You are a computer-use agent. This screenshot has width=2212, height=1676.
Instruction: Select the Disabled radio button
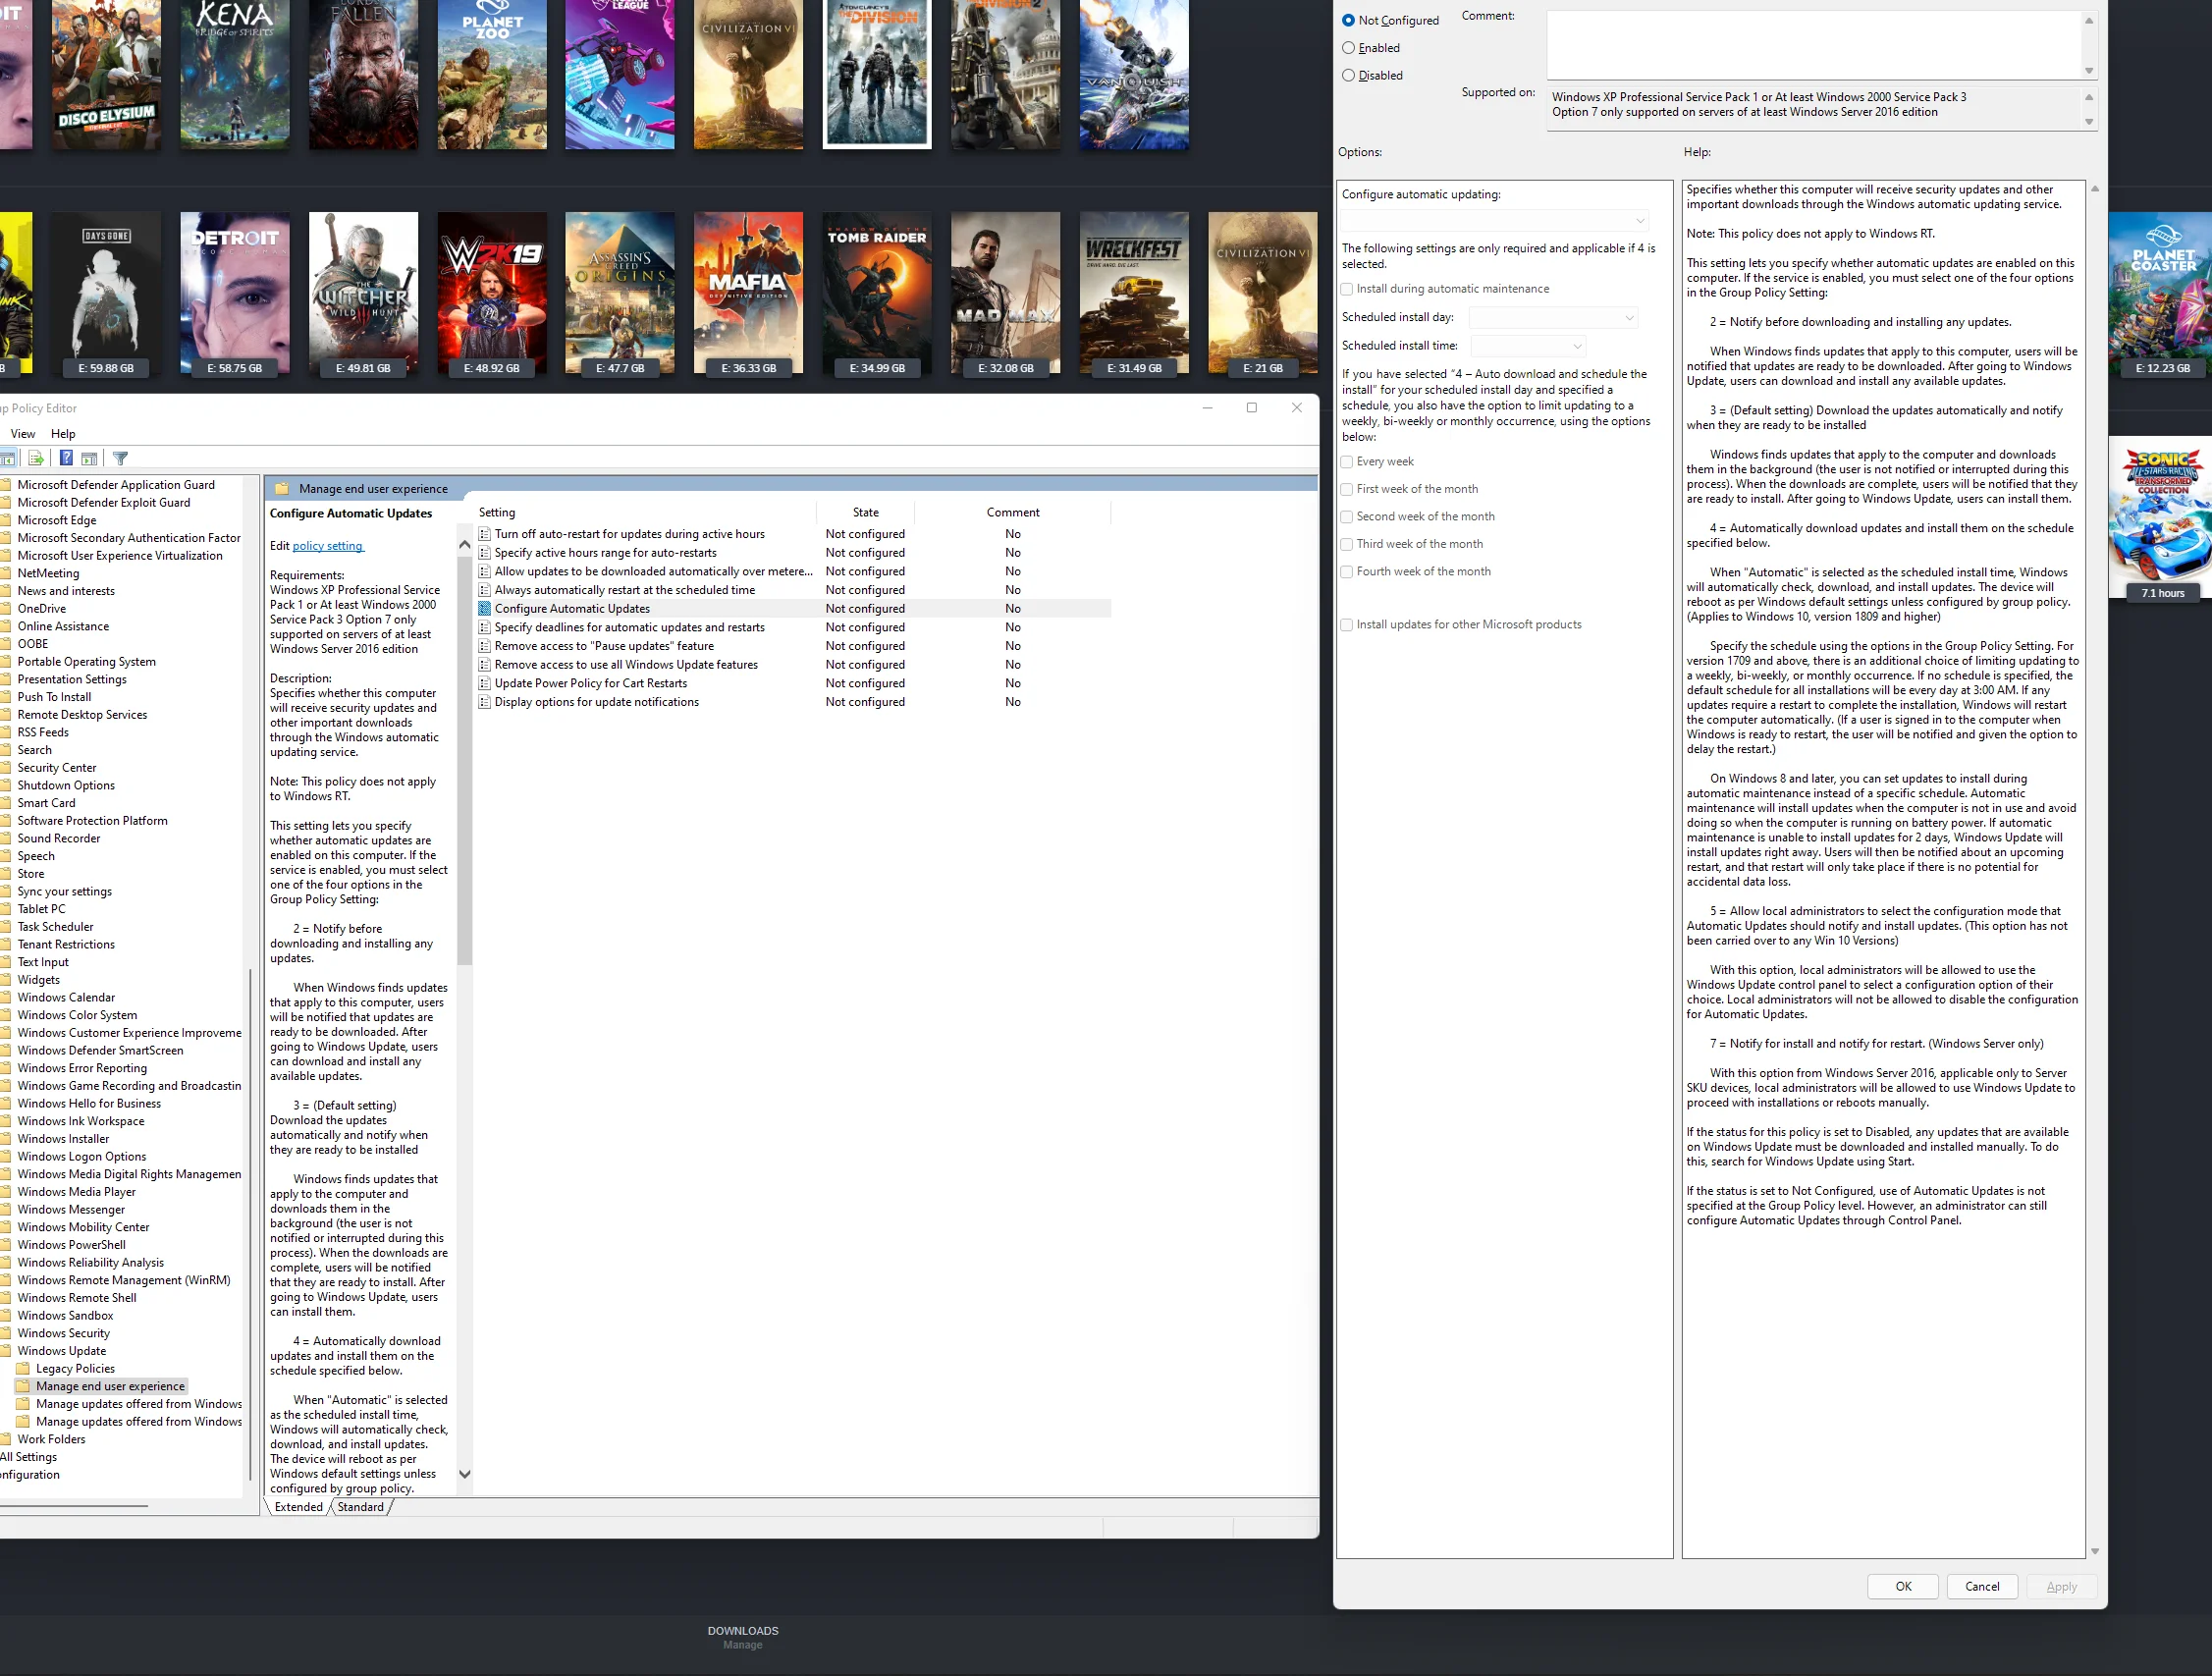[1348, 76]
